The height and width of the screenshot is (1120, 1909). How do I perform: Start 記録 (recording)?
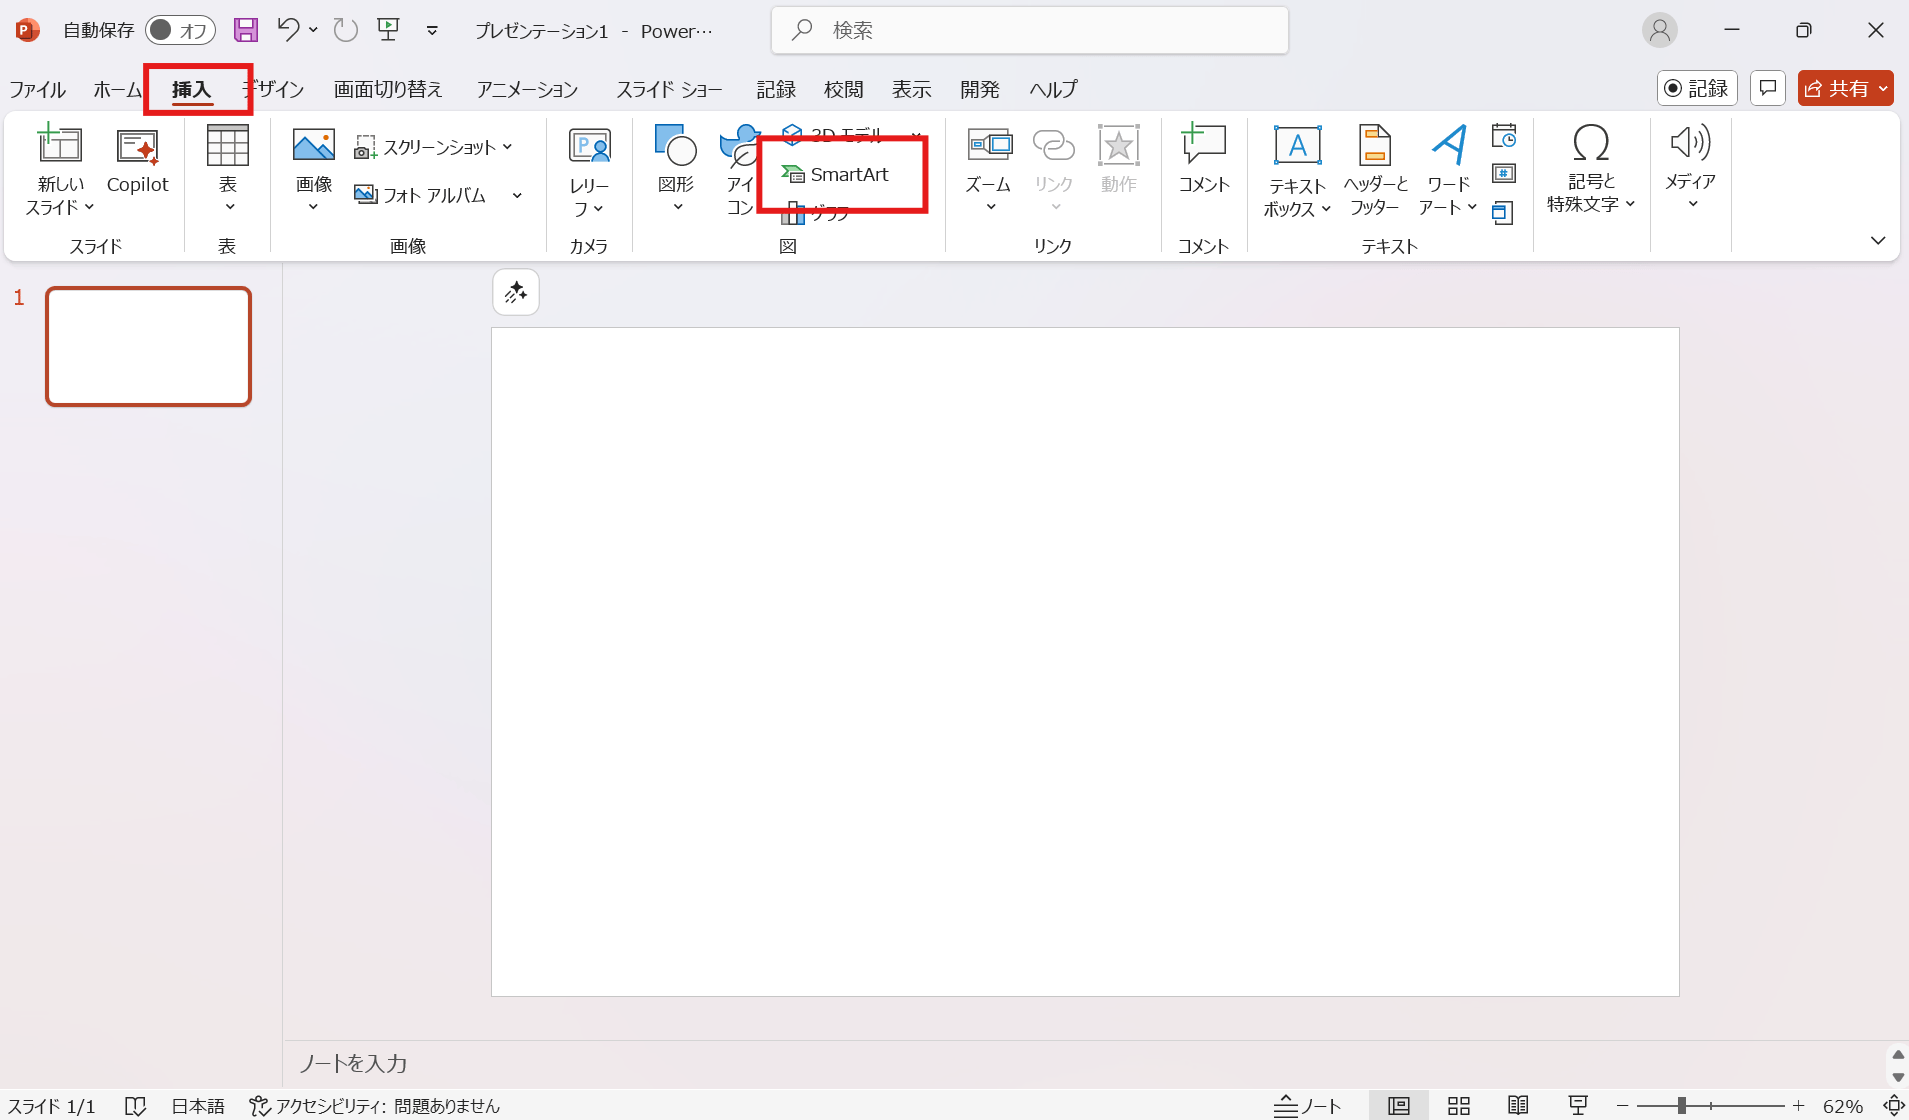click(1697, 88)
